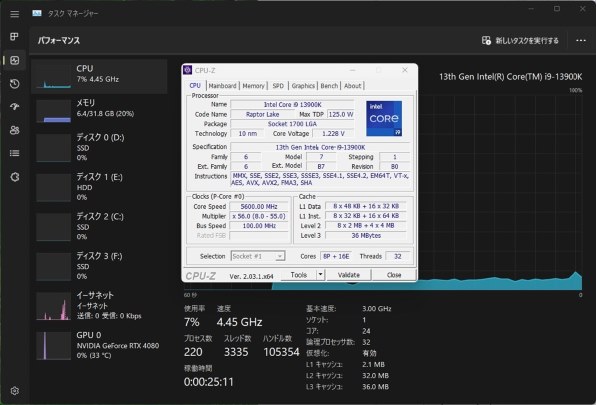Open App history icon in sidebar

(14, 84)
